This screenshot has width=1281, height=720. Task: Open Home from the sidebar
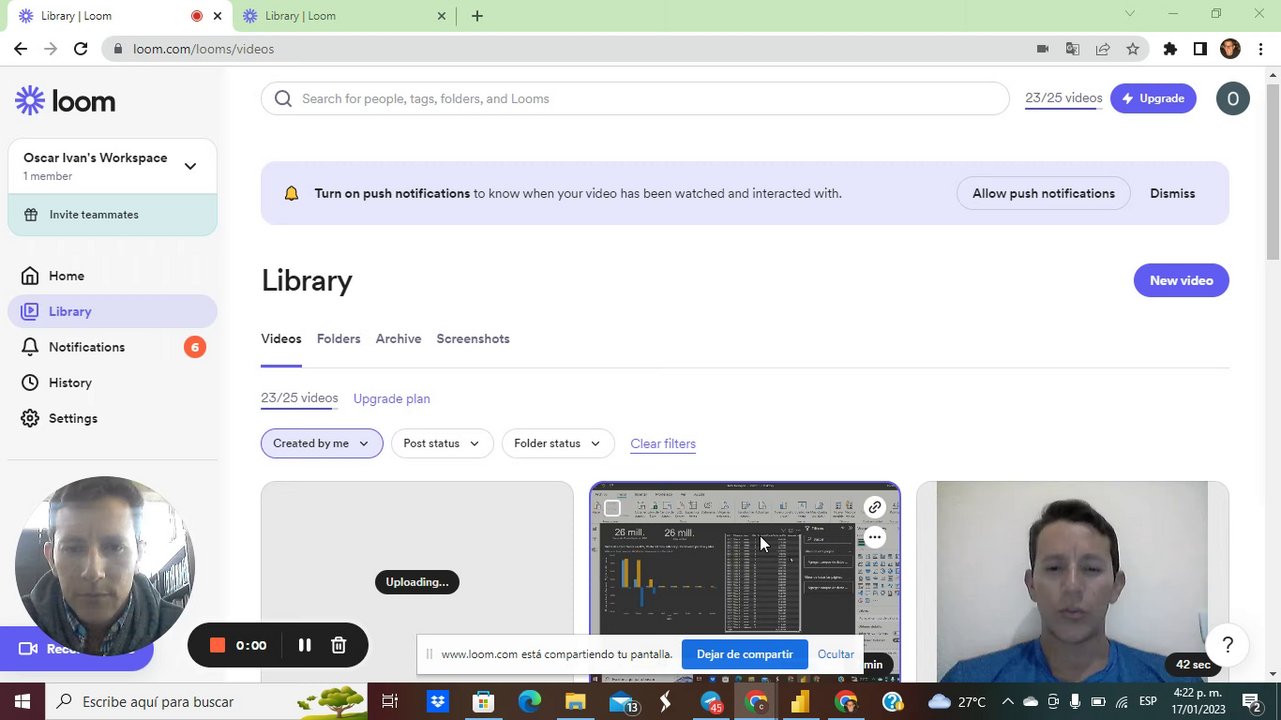pos(67,276)
